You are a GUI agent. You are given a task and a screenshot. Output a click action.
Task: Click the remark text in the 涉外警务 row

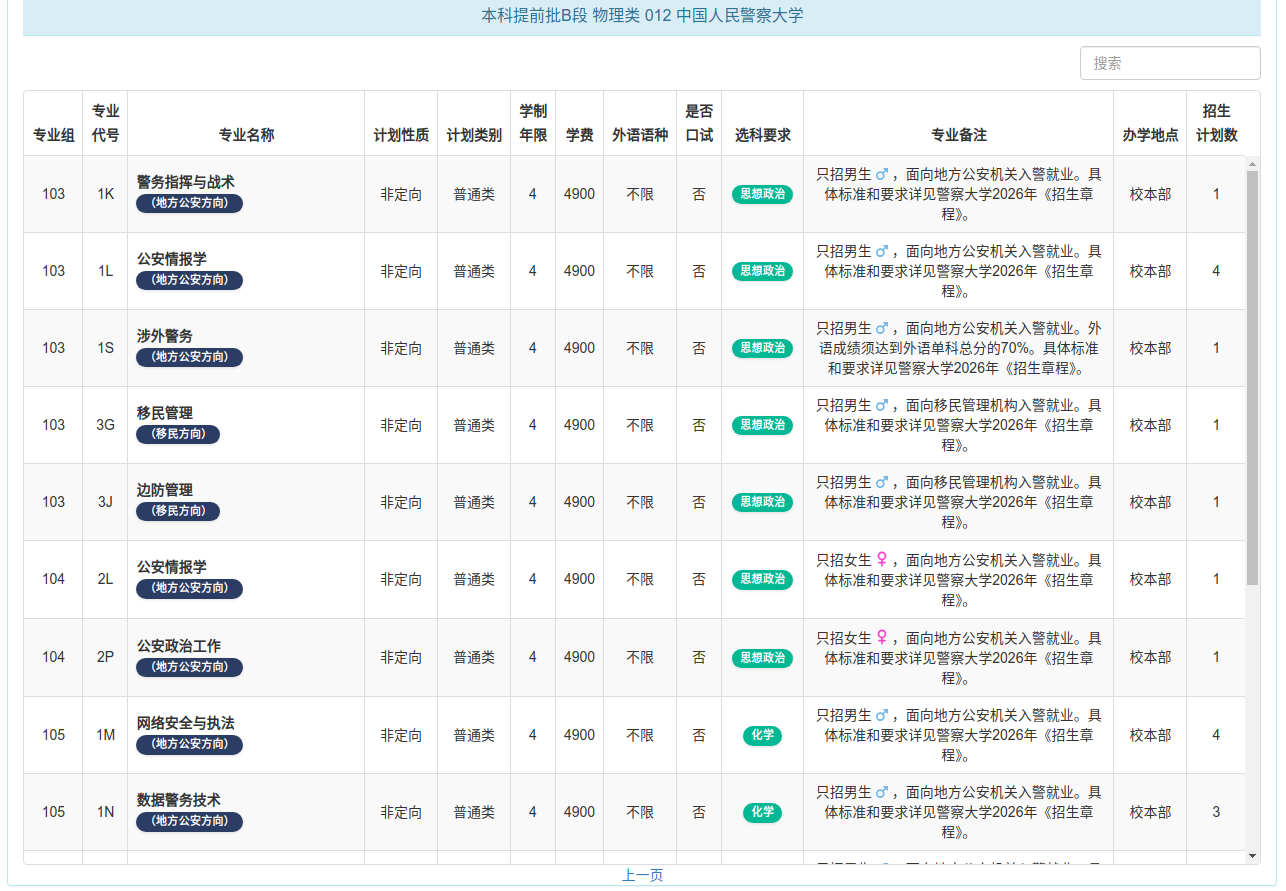(959, 348)
